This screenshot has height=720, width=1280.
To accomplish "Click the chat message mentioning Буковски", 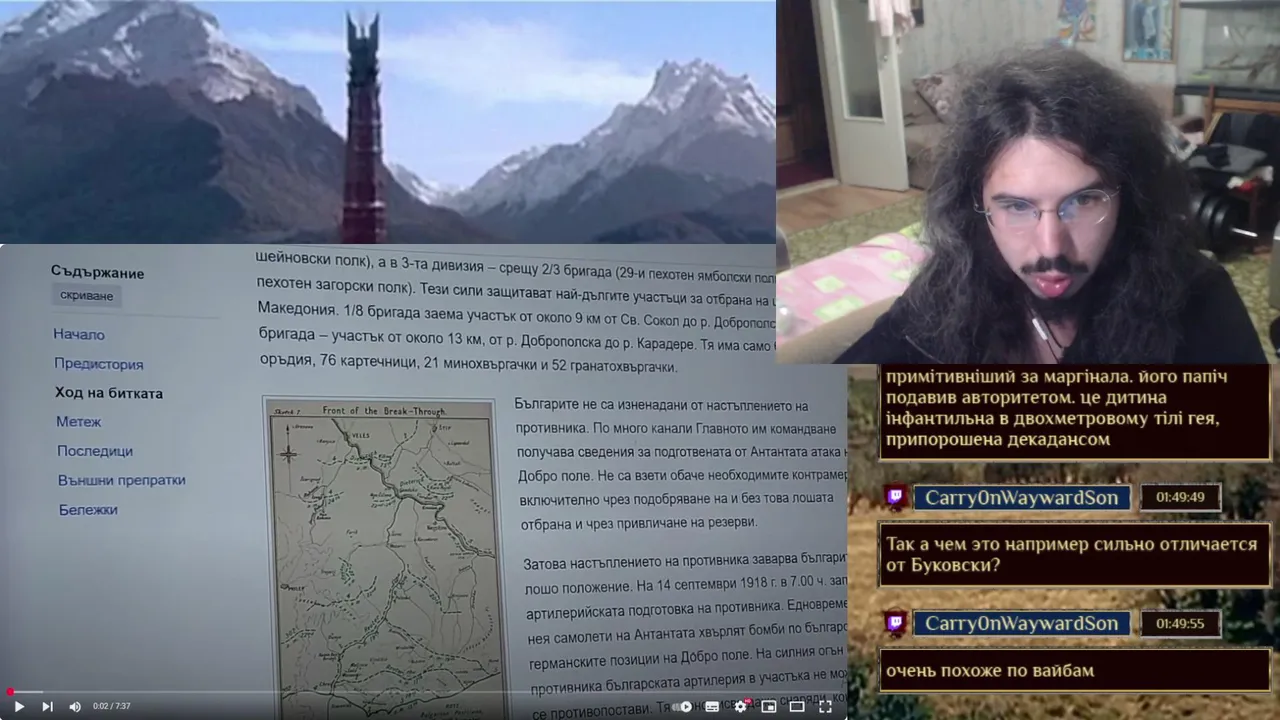I will click(1074, 555).
